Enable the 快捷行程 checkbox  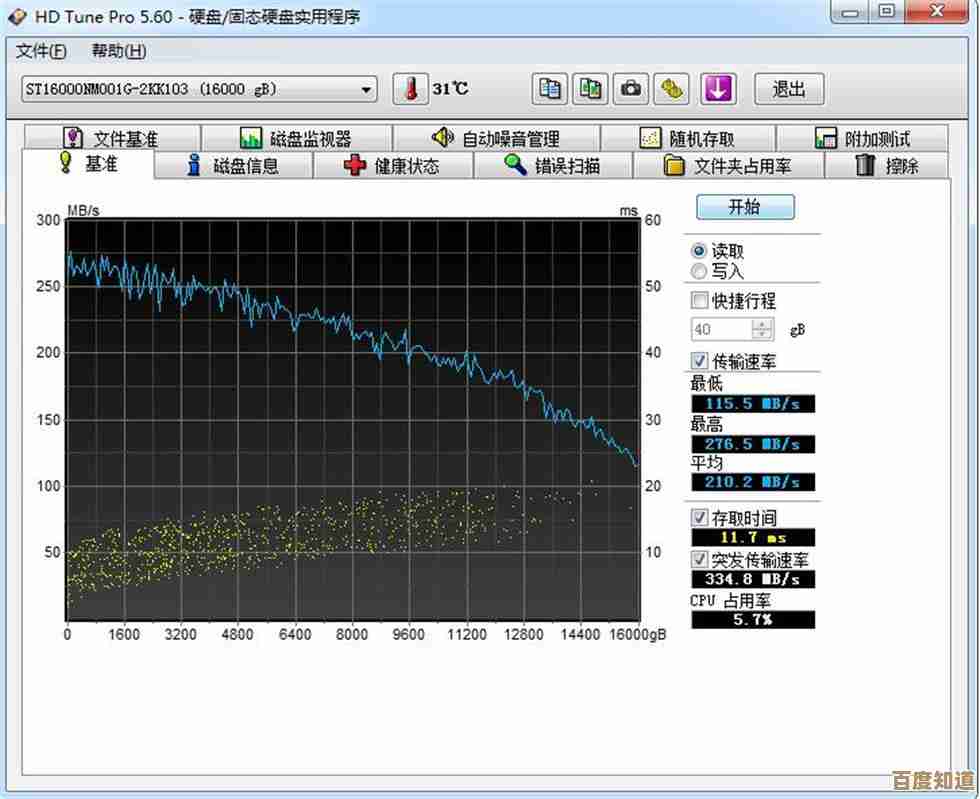pyautogui.click(x=700, y=300)
